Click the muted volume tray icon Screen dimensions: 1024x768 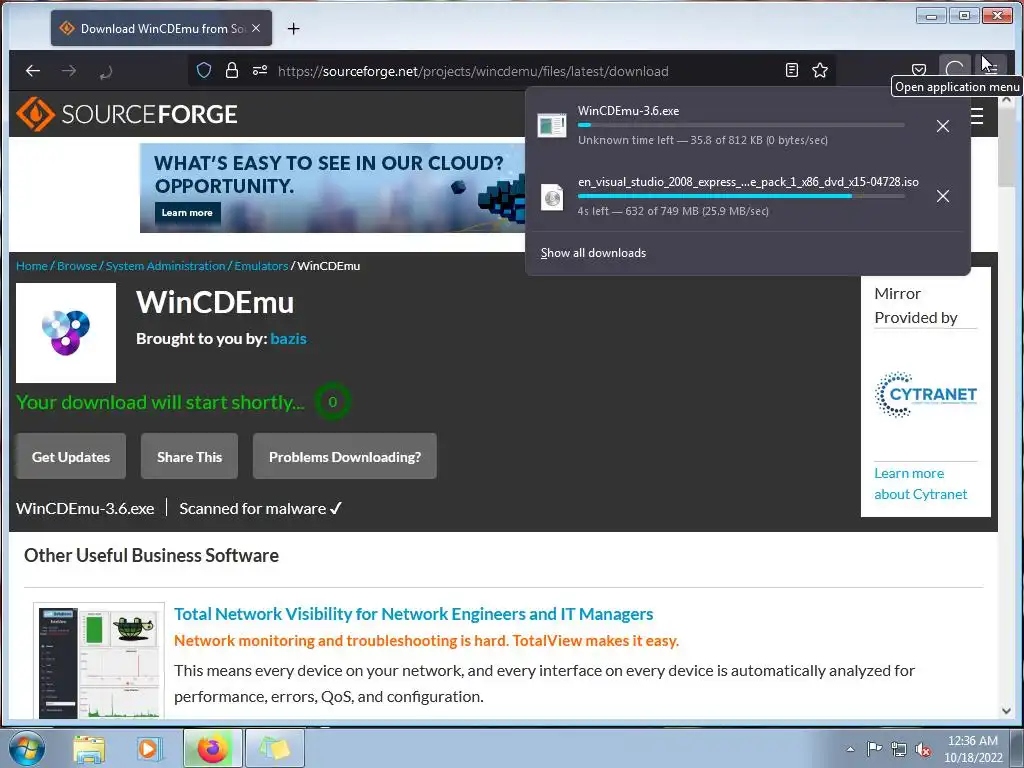click(x=923, y=749)
